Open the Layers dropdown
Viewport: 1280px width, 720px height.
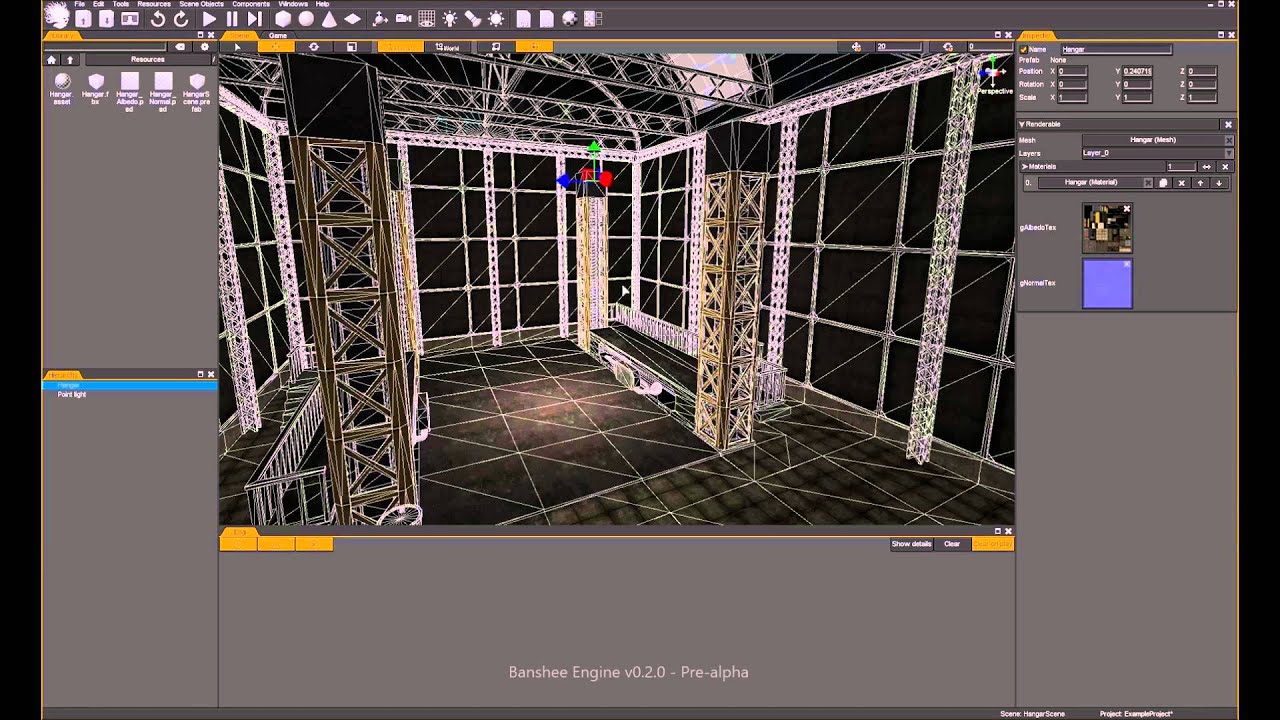[x=1158, y=153]
